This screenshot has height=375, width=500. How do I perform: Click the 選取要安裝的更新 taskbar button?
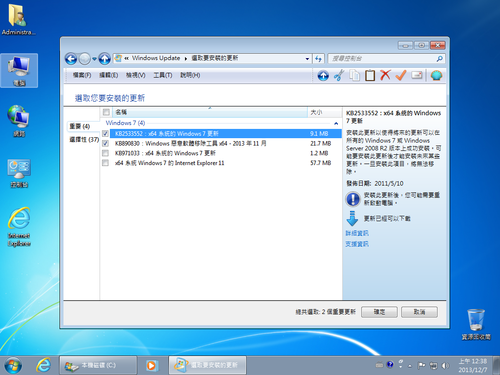pos(207,365)
